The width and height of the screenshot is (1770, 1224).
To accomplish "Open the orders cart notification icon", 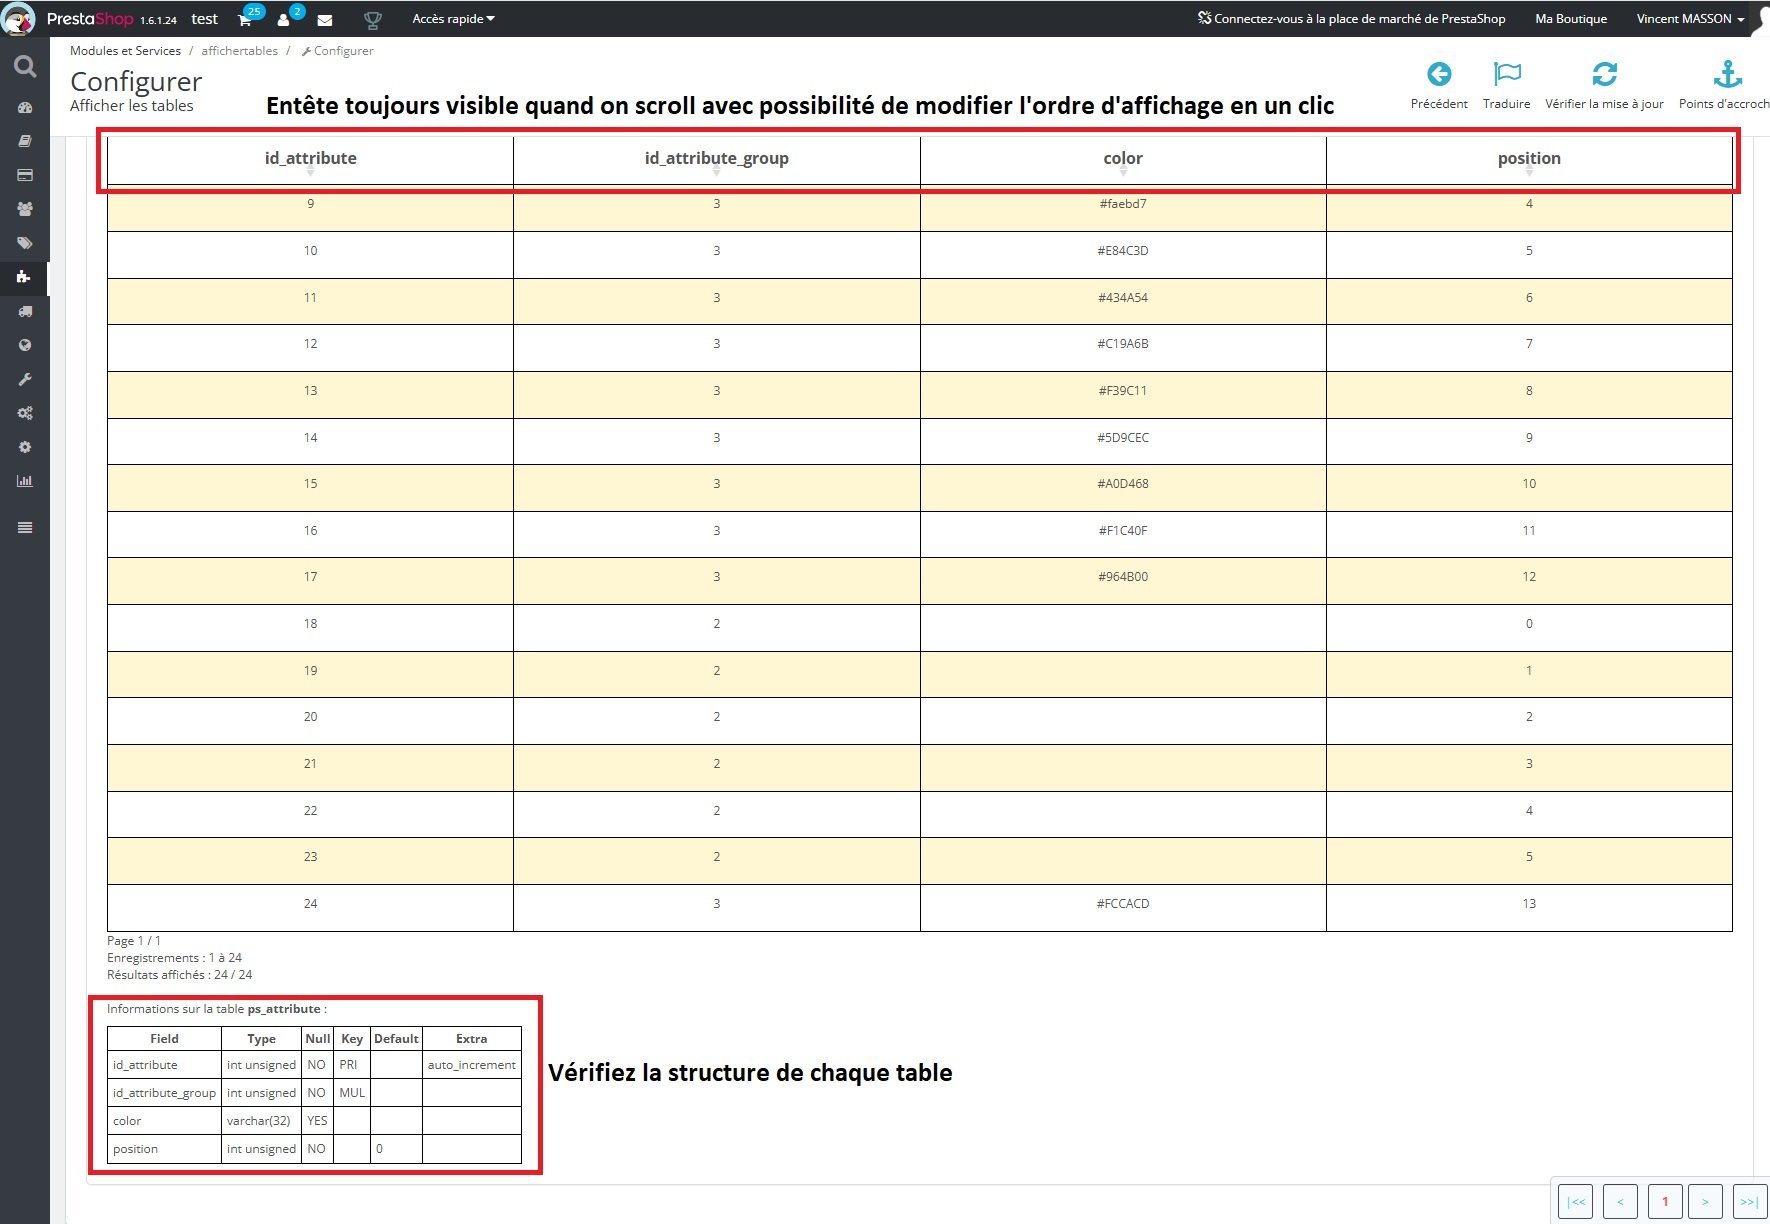I will pyautogui.click(x=245, y=19).
